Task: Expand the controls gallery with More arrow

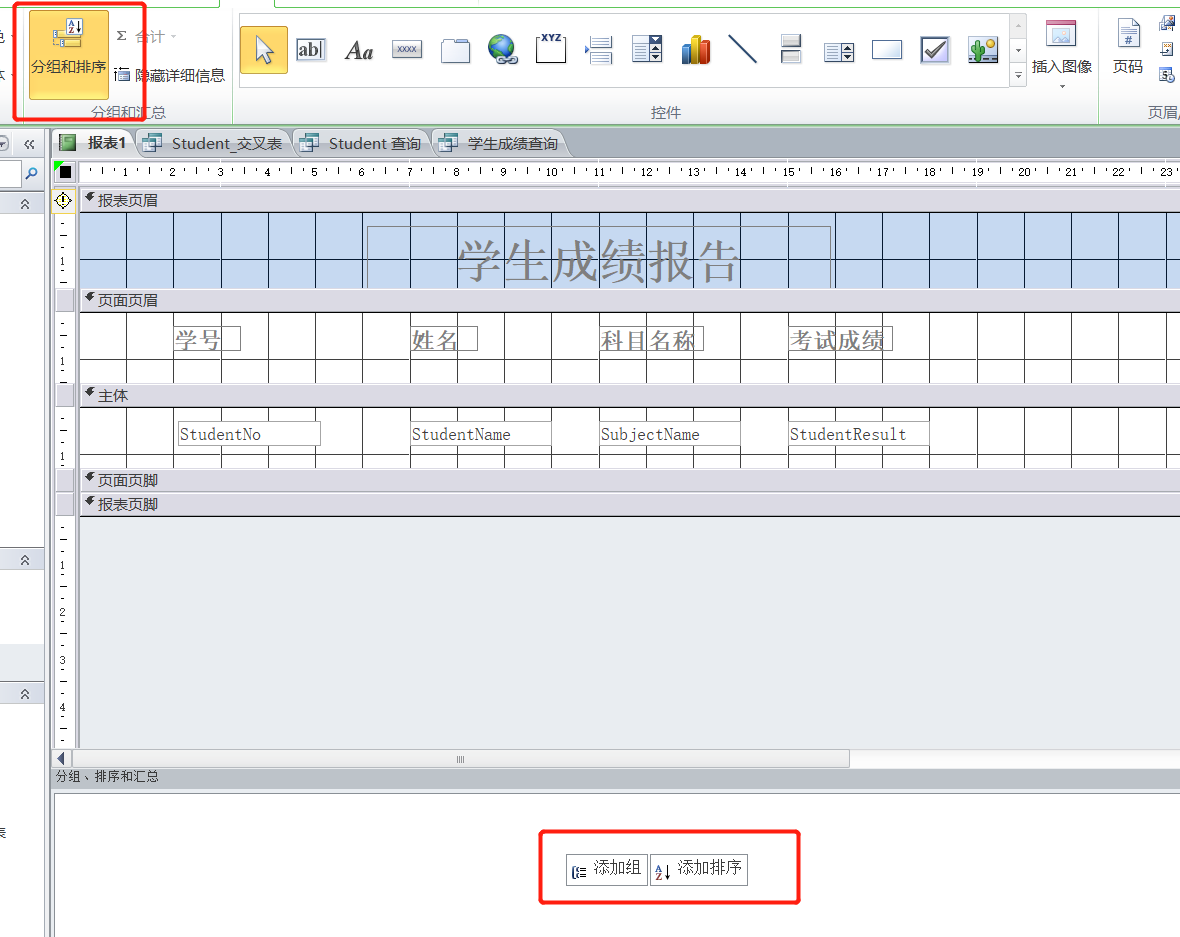Action: point(1018,75)
